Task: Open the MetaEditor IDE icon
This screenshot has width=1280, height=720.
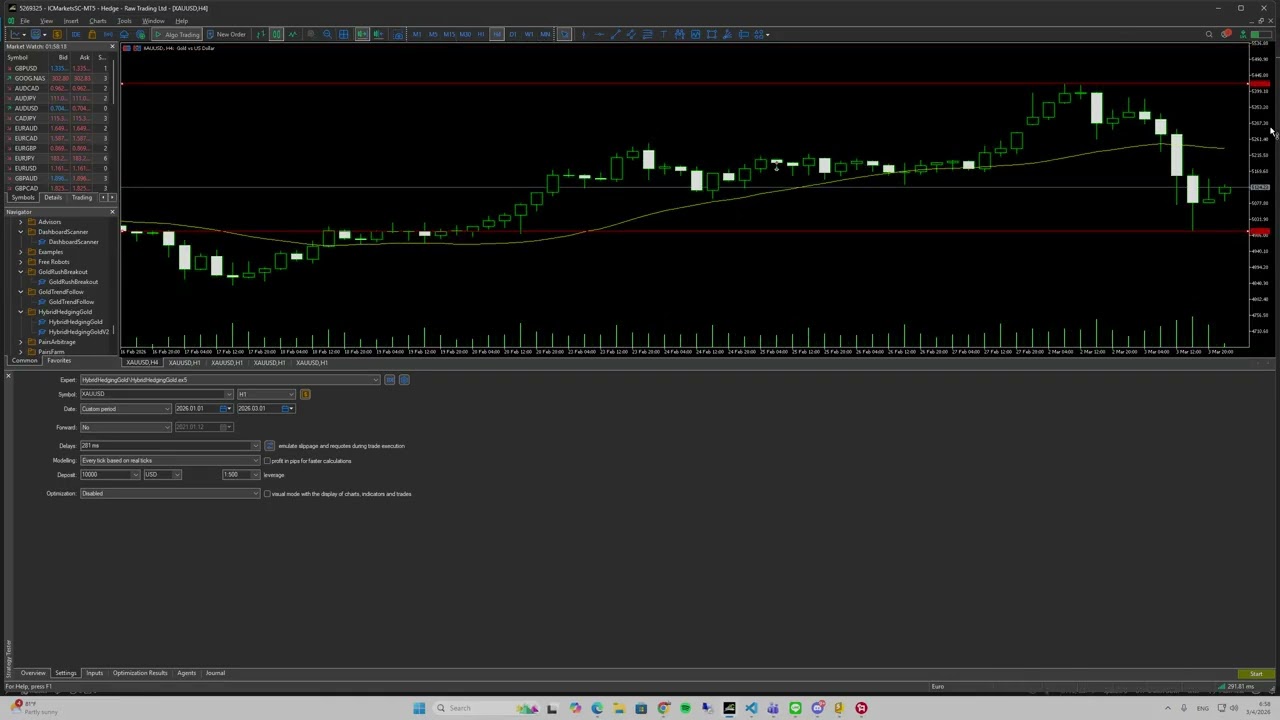Action: tap(76, 34)
